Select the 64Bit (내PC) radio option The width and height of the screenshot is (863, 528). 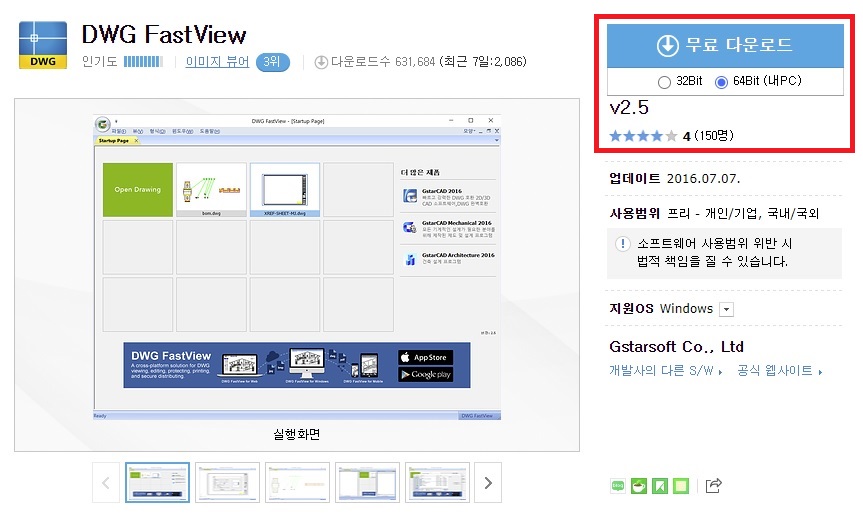coord(721,82)
